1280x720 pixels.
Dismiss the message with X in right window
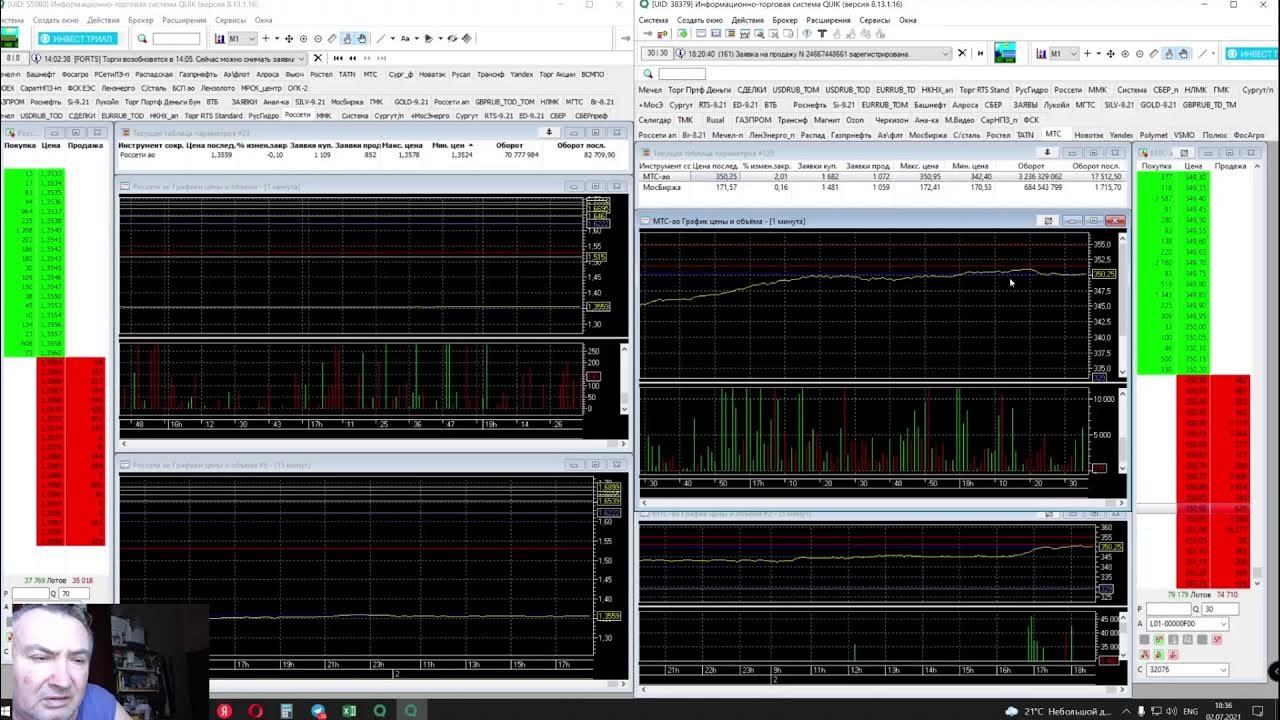tap(962, 53)
